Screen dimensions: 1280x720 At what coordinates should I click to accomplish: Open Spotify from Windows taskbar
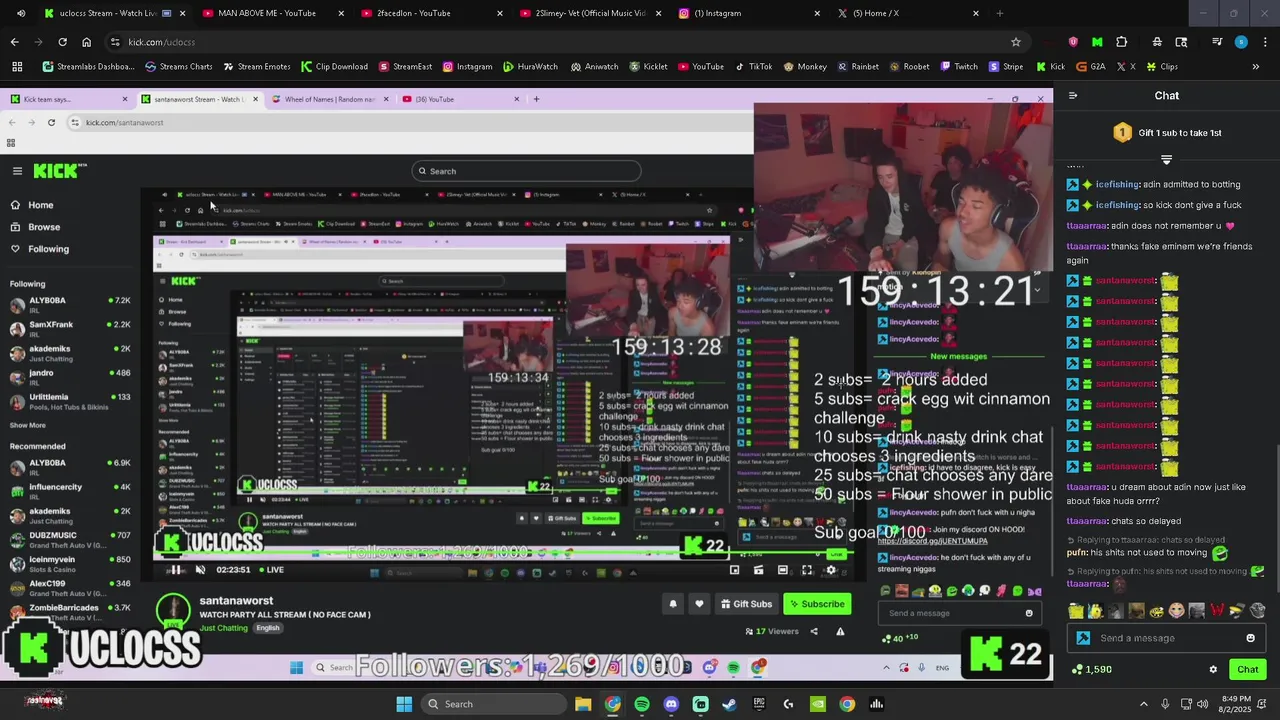click(x=642, y=704)
